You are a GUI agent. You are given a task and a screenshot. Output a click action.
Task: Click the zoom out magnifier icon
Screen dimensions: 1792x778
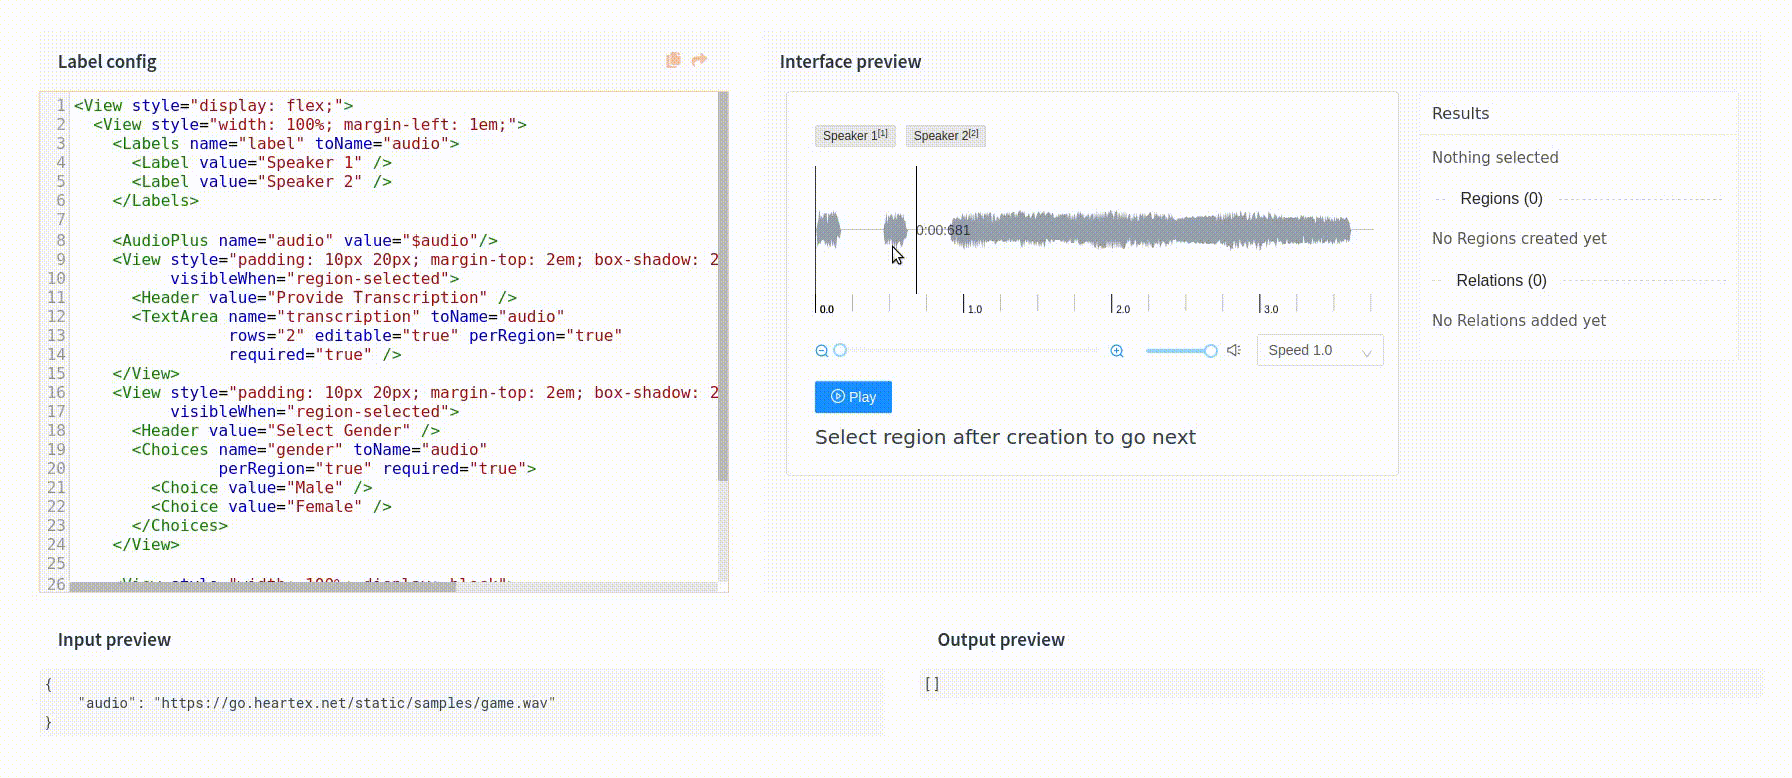[x=822, y=351]
